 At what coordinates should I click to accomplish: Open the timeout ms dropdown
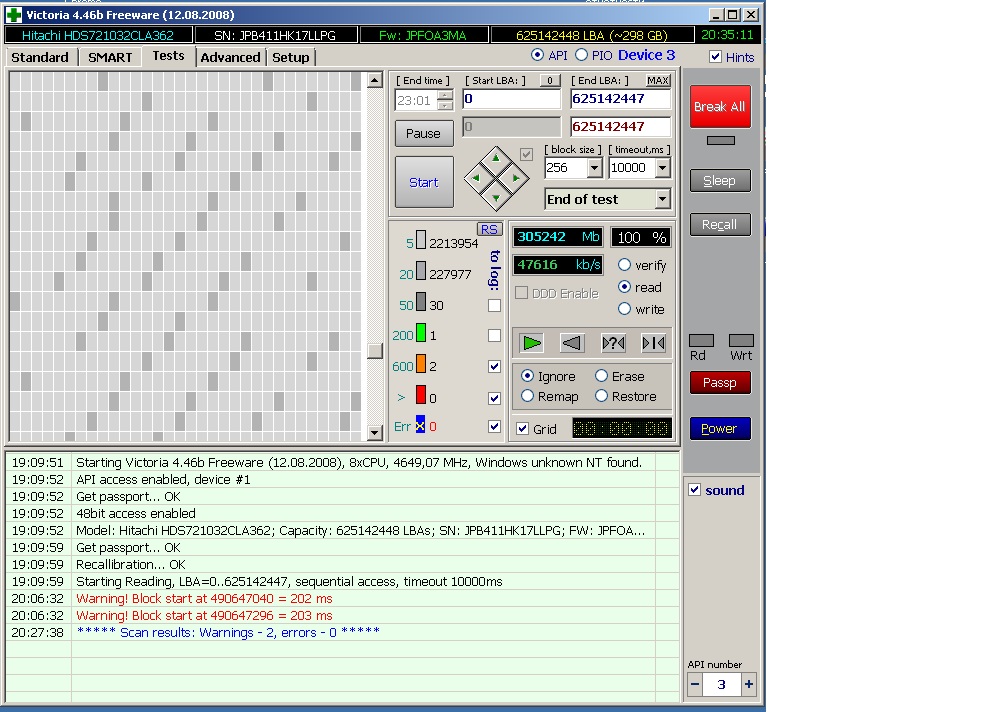tap(662, 168)
